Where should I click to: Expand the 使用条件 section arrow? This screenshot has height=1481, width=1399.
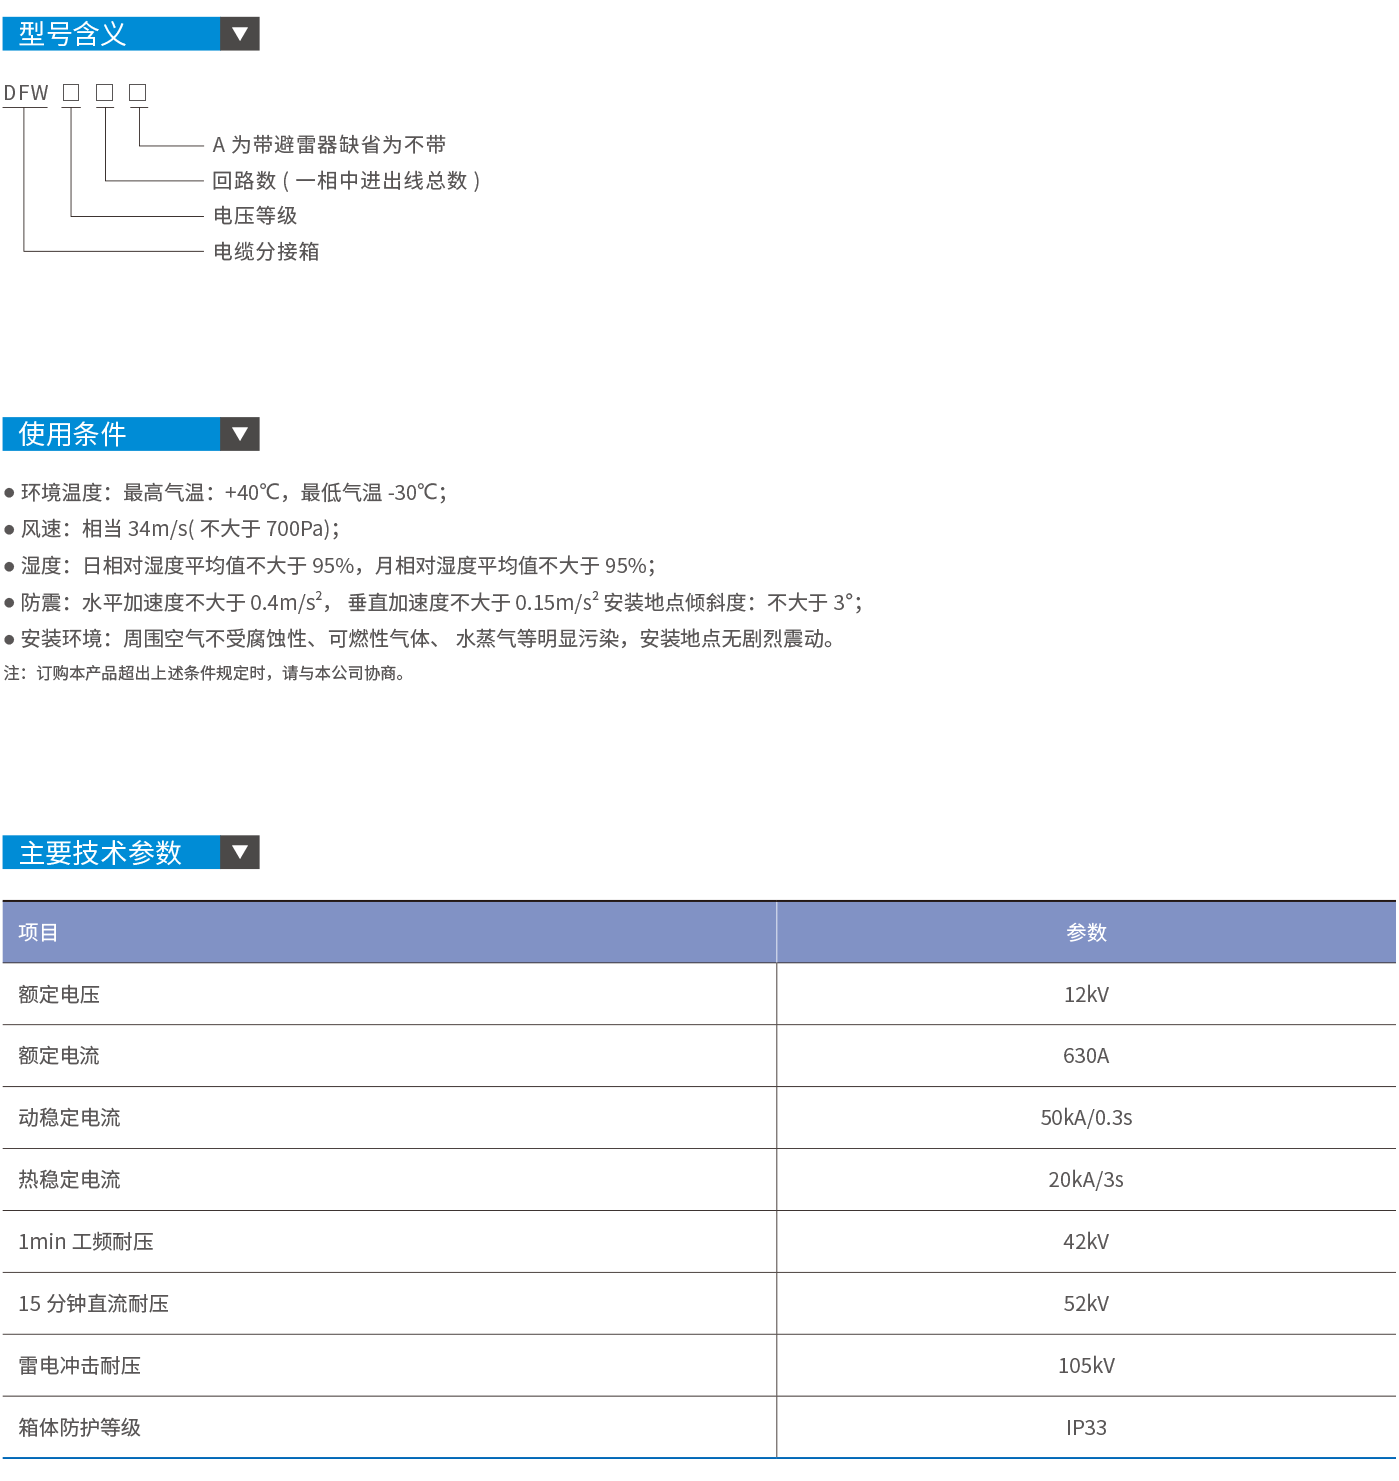[239, 434]
